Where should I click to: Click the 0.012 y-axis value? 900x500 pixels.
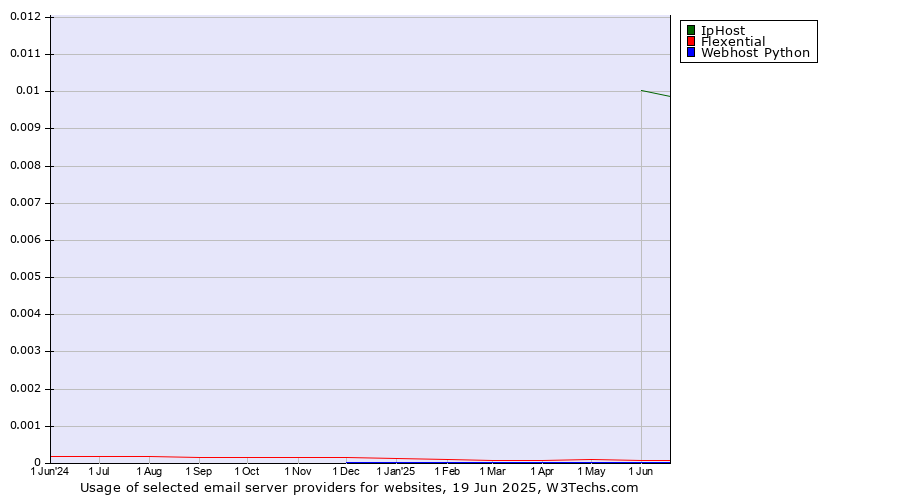pos(26,16)
